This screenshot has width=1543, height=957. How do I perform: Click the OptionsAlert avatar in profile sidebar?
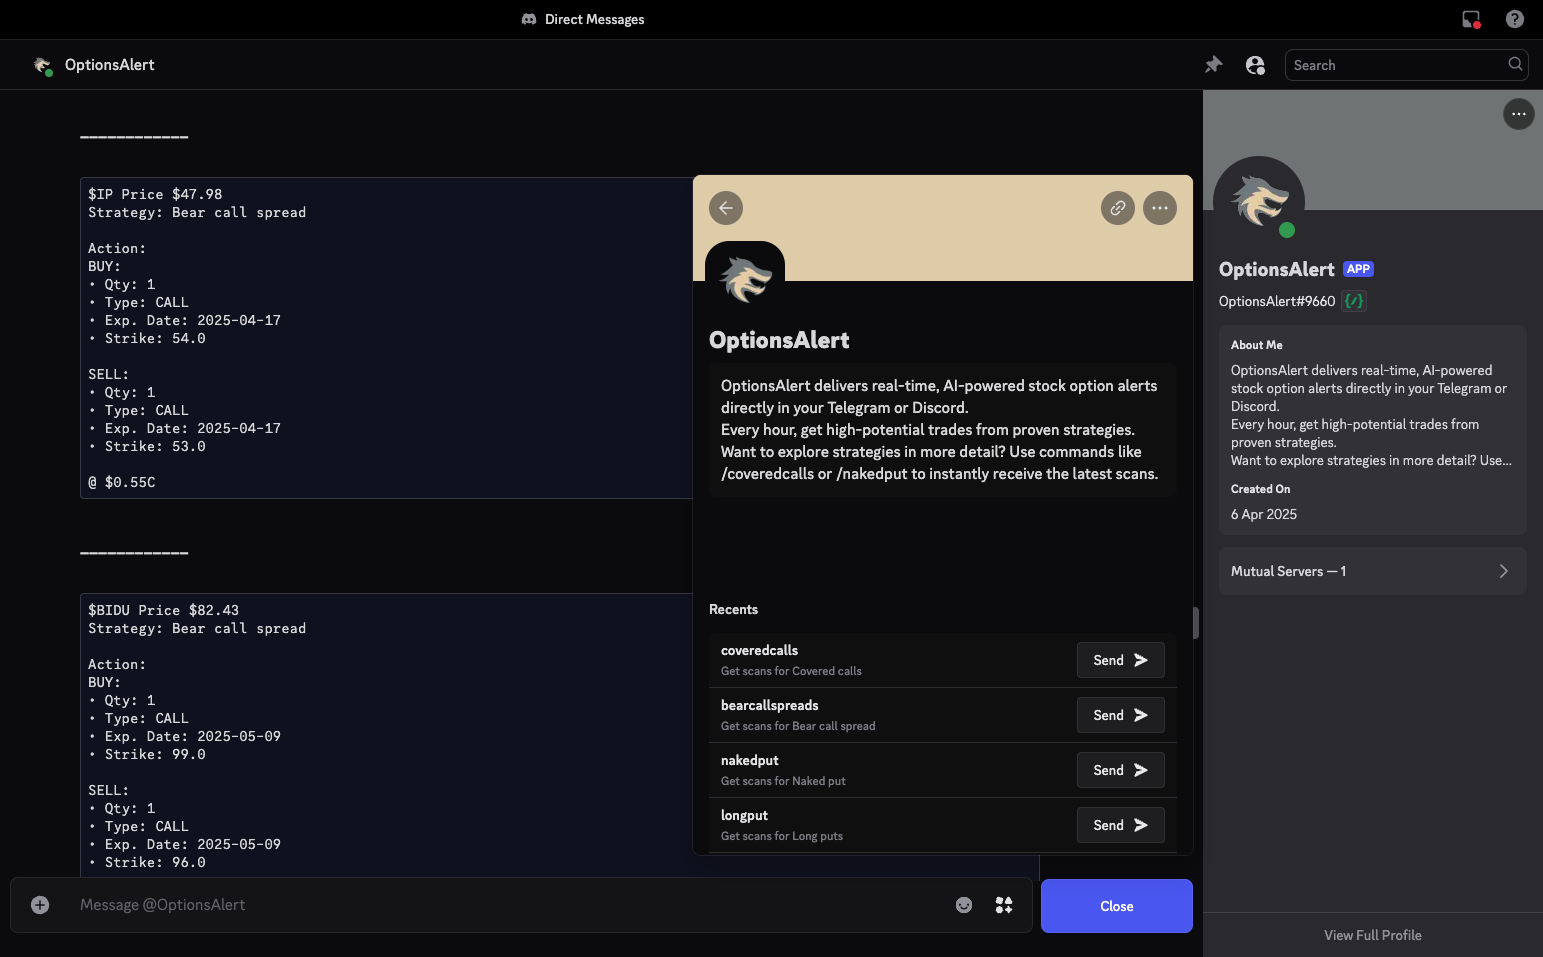[1259, 201]
